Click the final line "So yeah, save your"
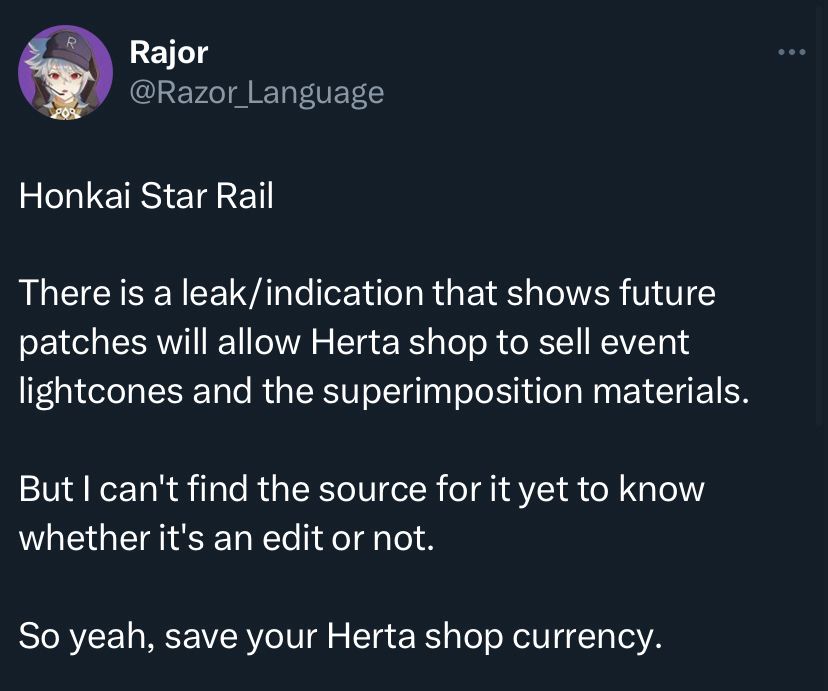828x691 pixels. tap(340, 636)
